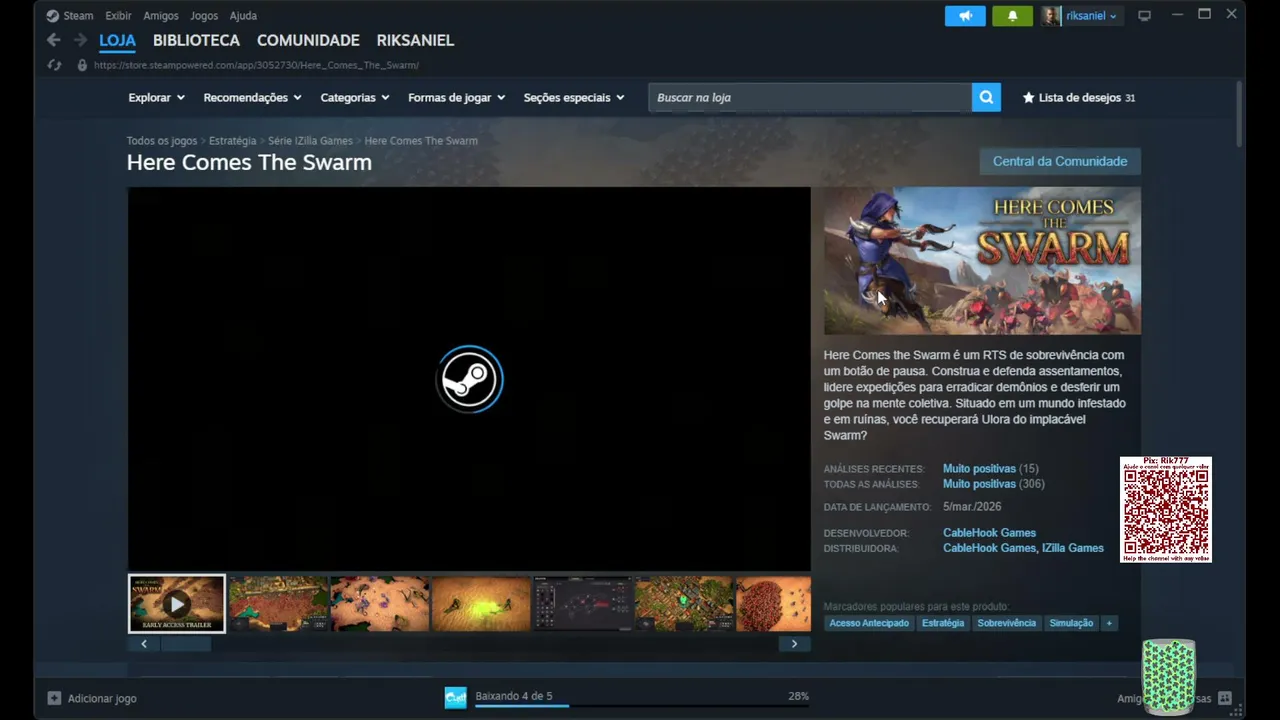Enter Big Picture mode via monitor icon
Image resolution: width=1280 pixels, height=720 pixels.
pyautogui.click(x=1145, y=16)
